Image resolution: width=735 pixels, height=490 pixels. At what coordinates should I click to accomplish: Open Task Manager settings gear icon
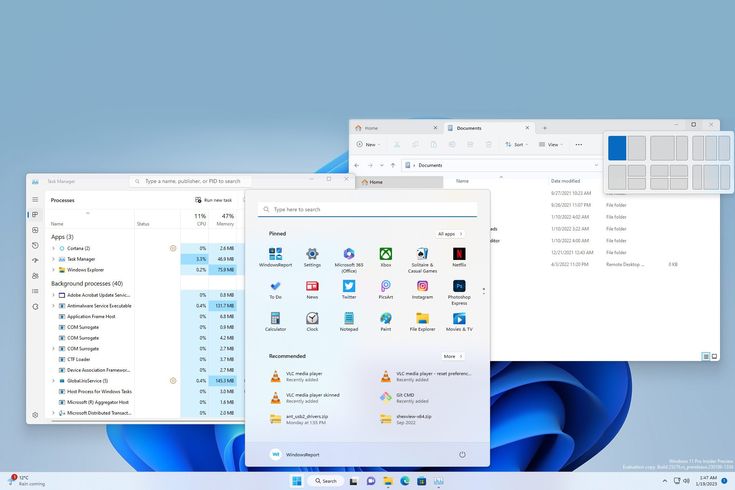(x=35, y=414)
